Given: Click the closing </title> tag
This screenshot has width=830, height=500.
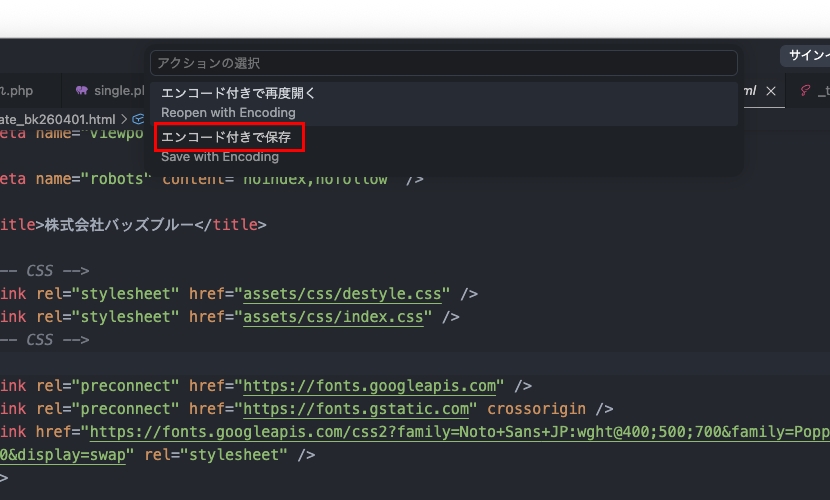Looking at the screenshot, I should coord(230,225).
